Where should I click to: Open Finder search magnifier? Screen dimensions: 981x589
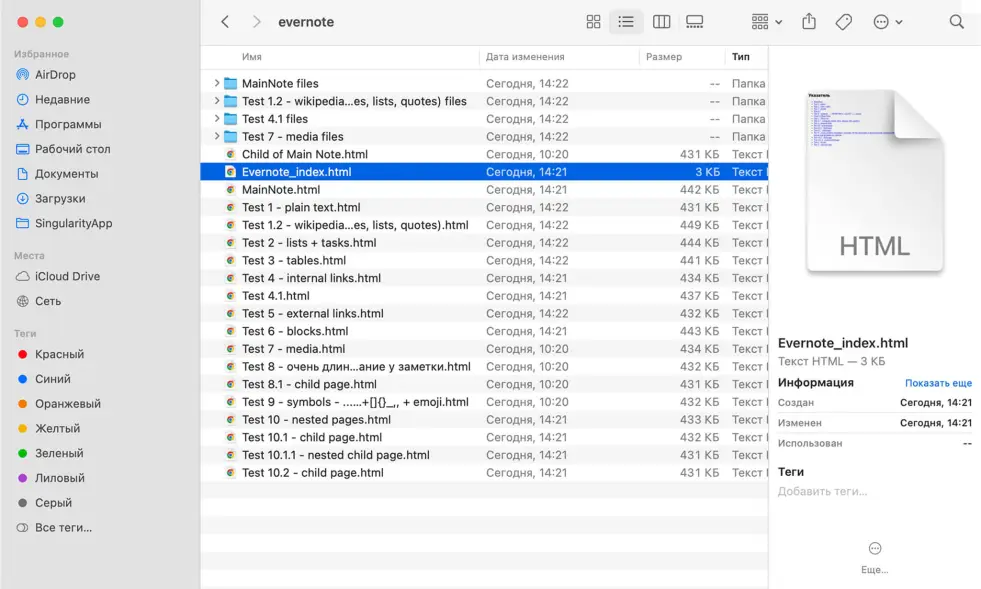click(x=956, y=22)
